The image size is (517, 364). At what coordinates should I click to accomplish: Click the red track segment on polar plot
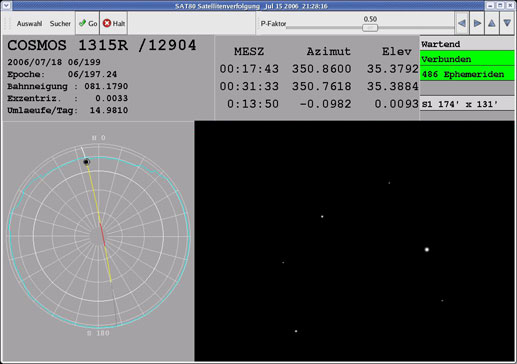pos(102,235)
